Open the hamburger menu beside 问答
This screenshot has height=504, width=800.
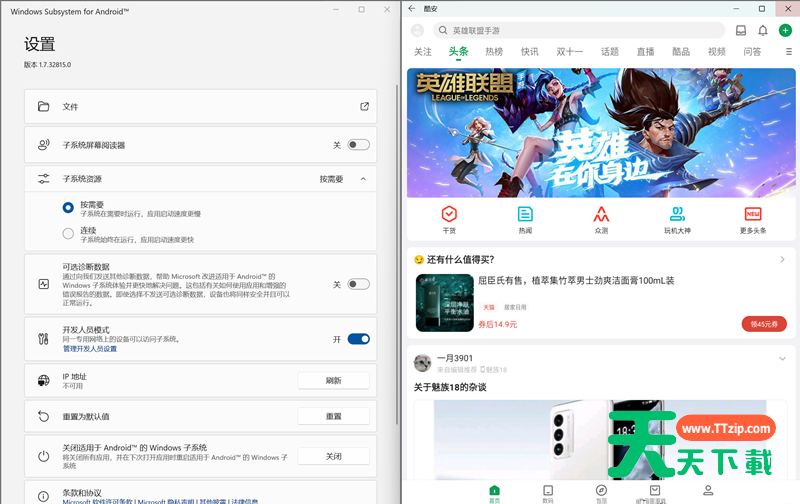click(789, 52)
